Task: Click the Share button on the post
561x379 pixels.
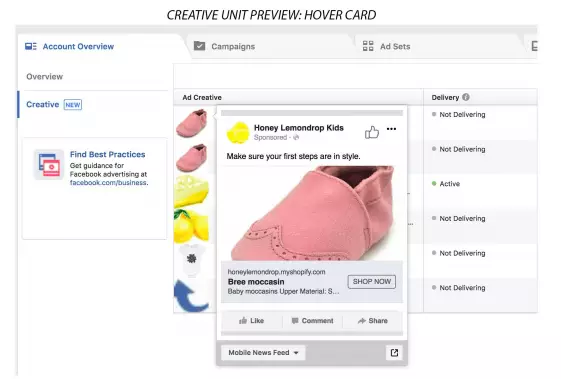Action: (x=373, y=321)
